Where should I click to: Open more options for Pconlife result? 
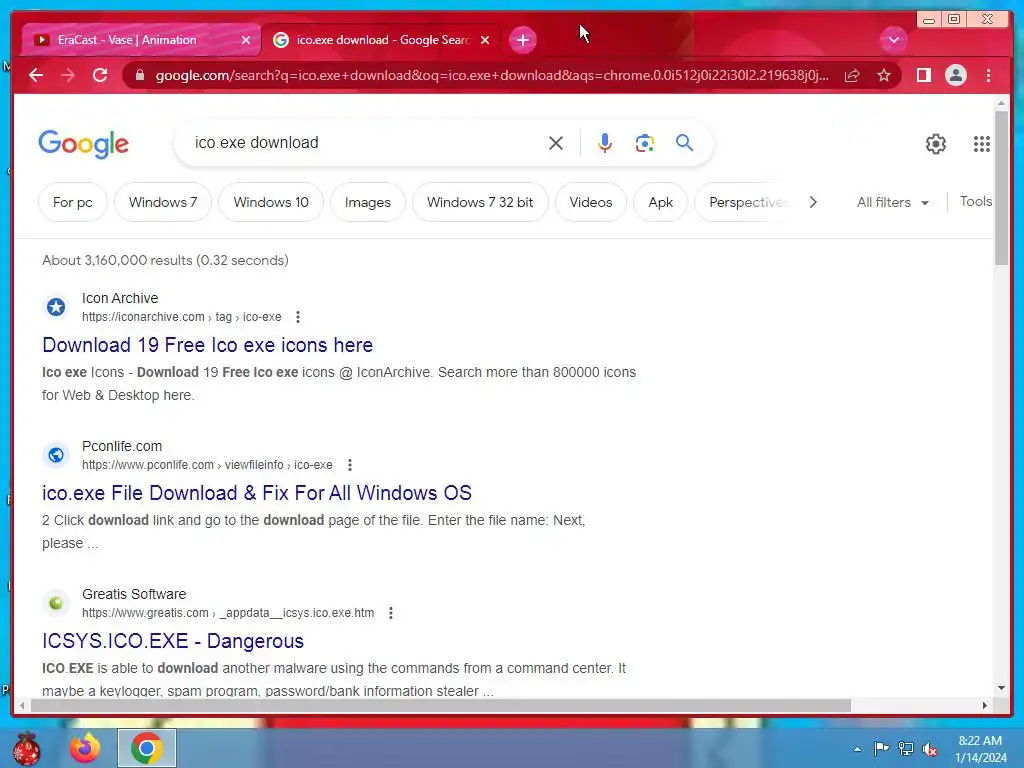click(x=350, y=465)
